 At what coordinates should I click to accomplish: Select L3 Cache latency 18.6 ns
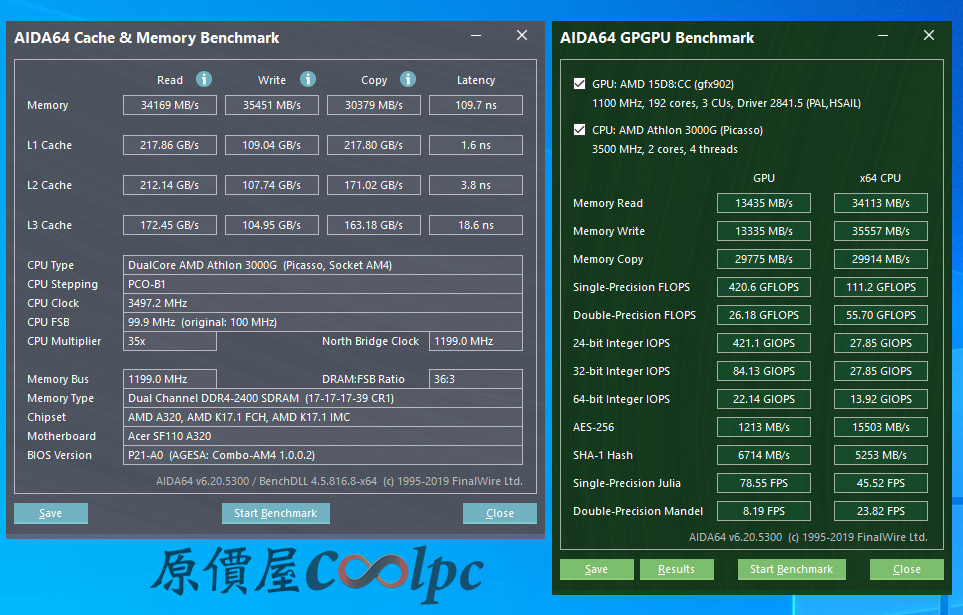click(x=476, y=225)
